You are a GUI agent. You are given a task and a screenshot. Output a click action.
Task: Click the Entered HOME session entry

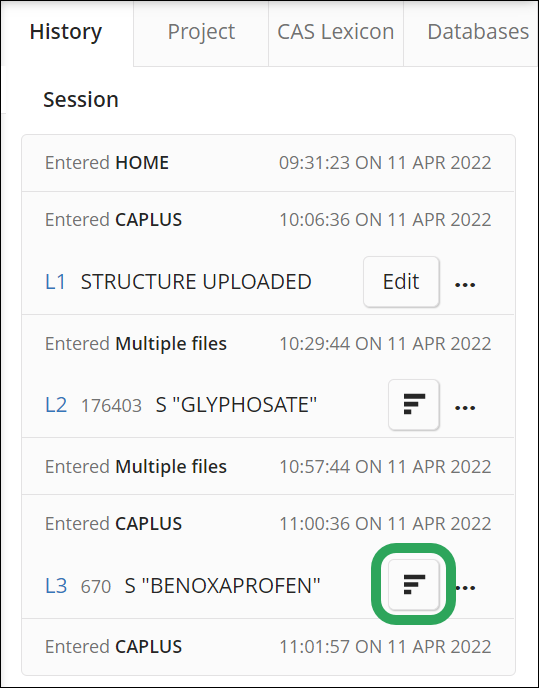click(268, 163)
